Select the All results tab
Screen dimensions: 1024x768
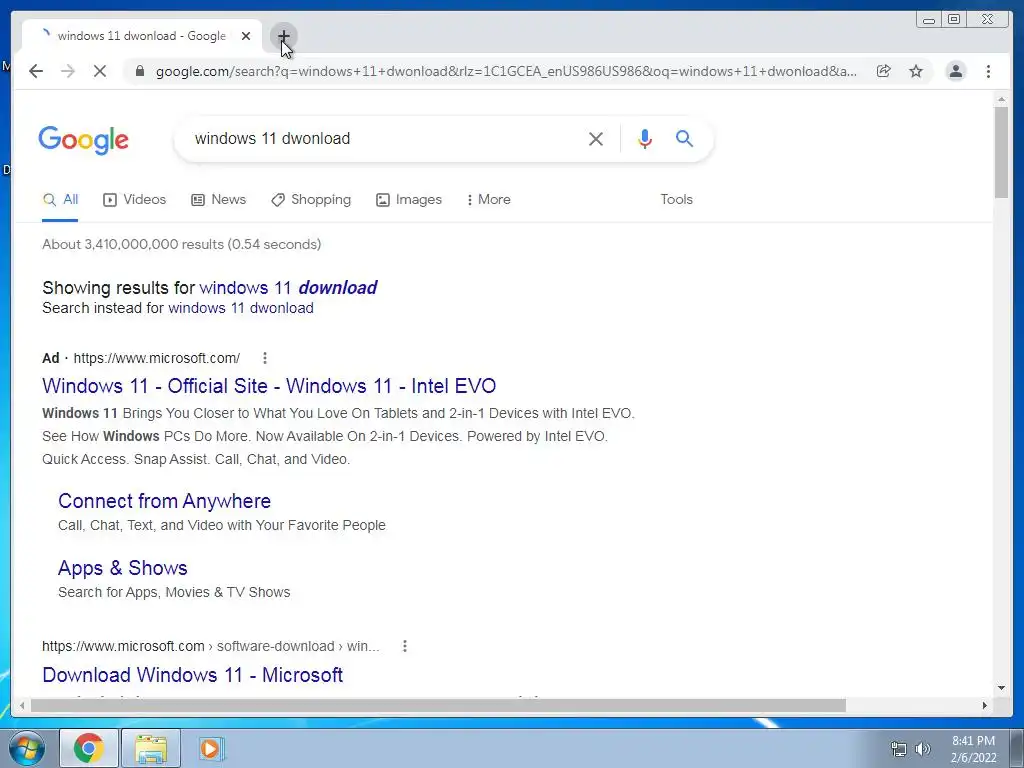[x=60, y=200]
